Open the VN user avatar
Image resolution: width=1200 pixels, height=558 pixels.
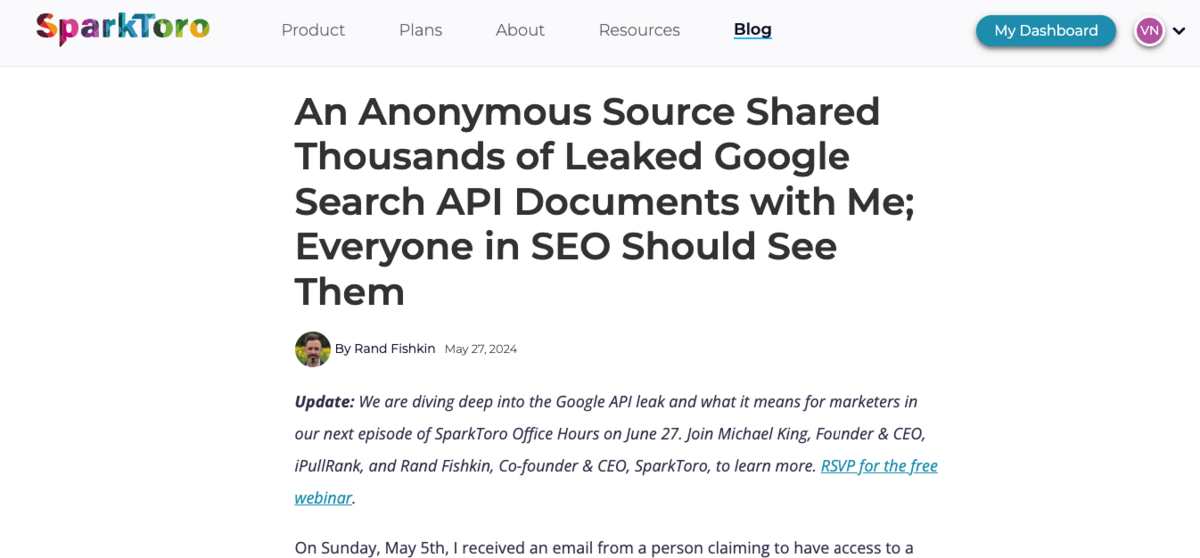1149,31
